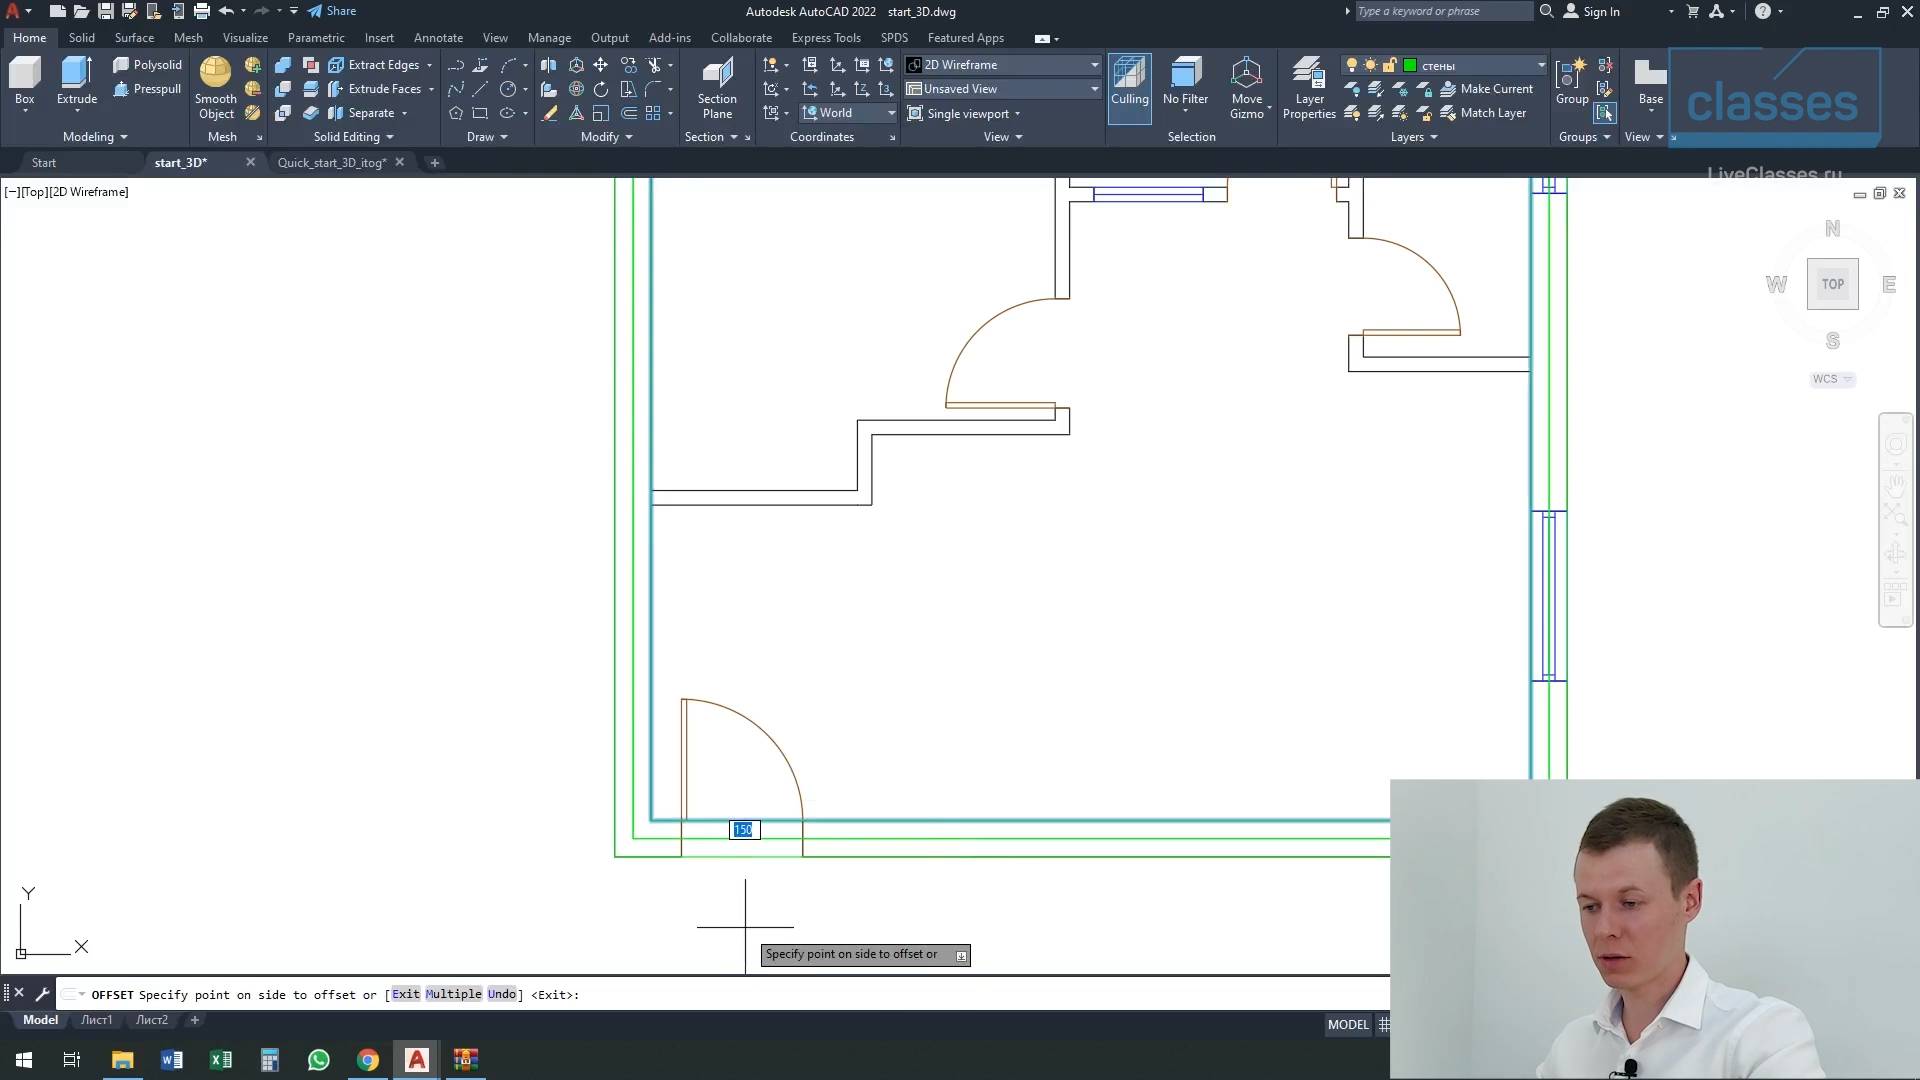Screen dimensions: 1920x1080
Task: Click the Presspull tool
Action: pyautogui.click(x=147, y=89)
